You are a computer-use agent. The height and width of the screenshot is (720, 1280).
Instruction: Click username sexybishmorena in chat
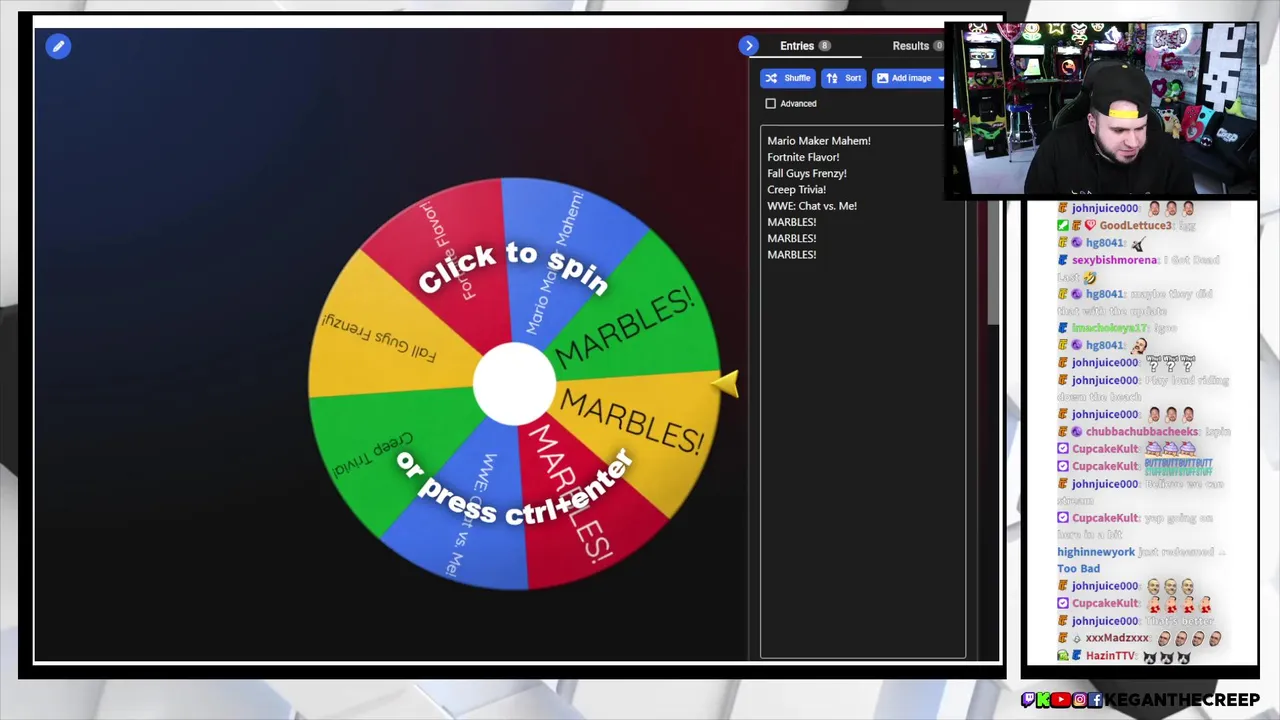[1114, 260]
